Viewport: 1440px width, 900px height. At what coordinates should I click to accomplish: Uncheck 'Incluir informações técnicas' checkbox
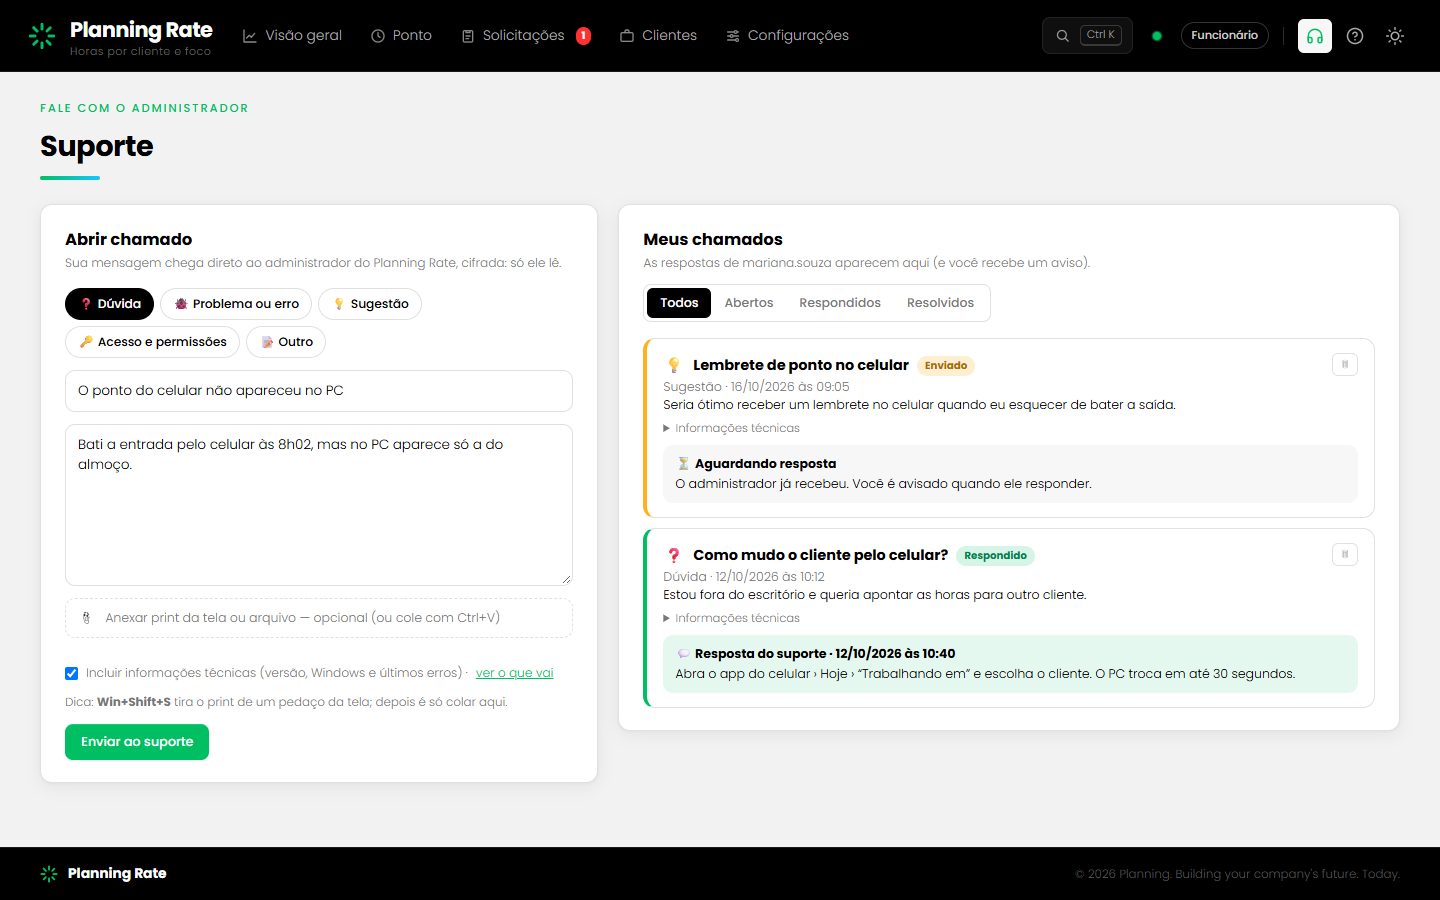pyautogui.click(x=71, y=673)
